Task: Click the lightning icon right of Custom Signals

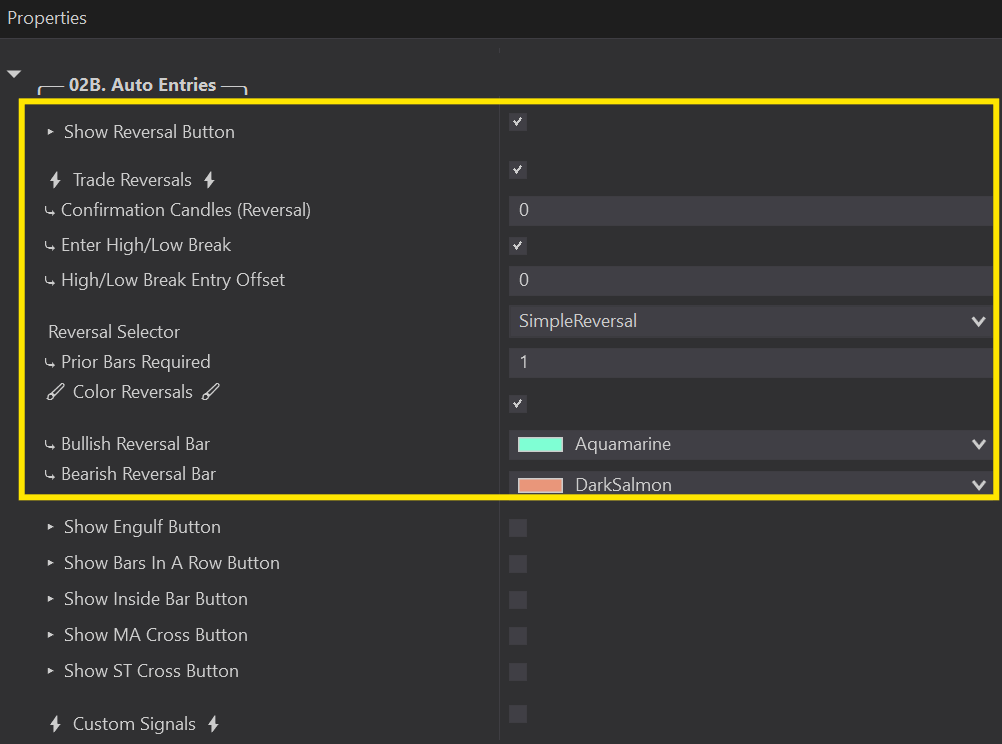Action: [x=213, y=724]
